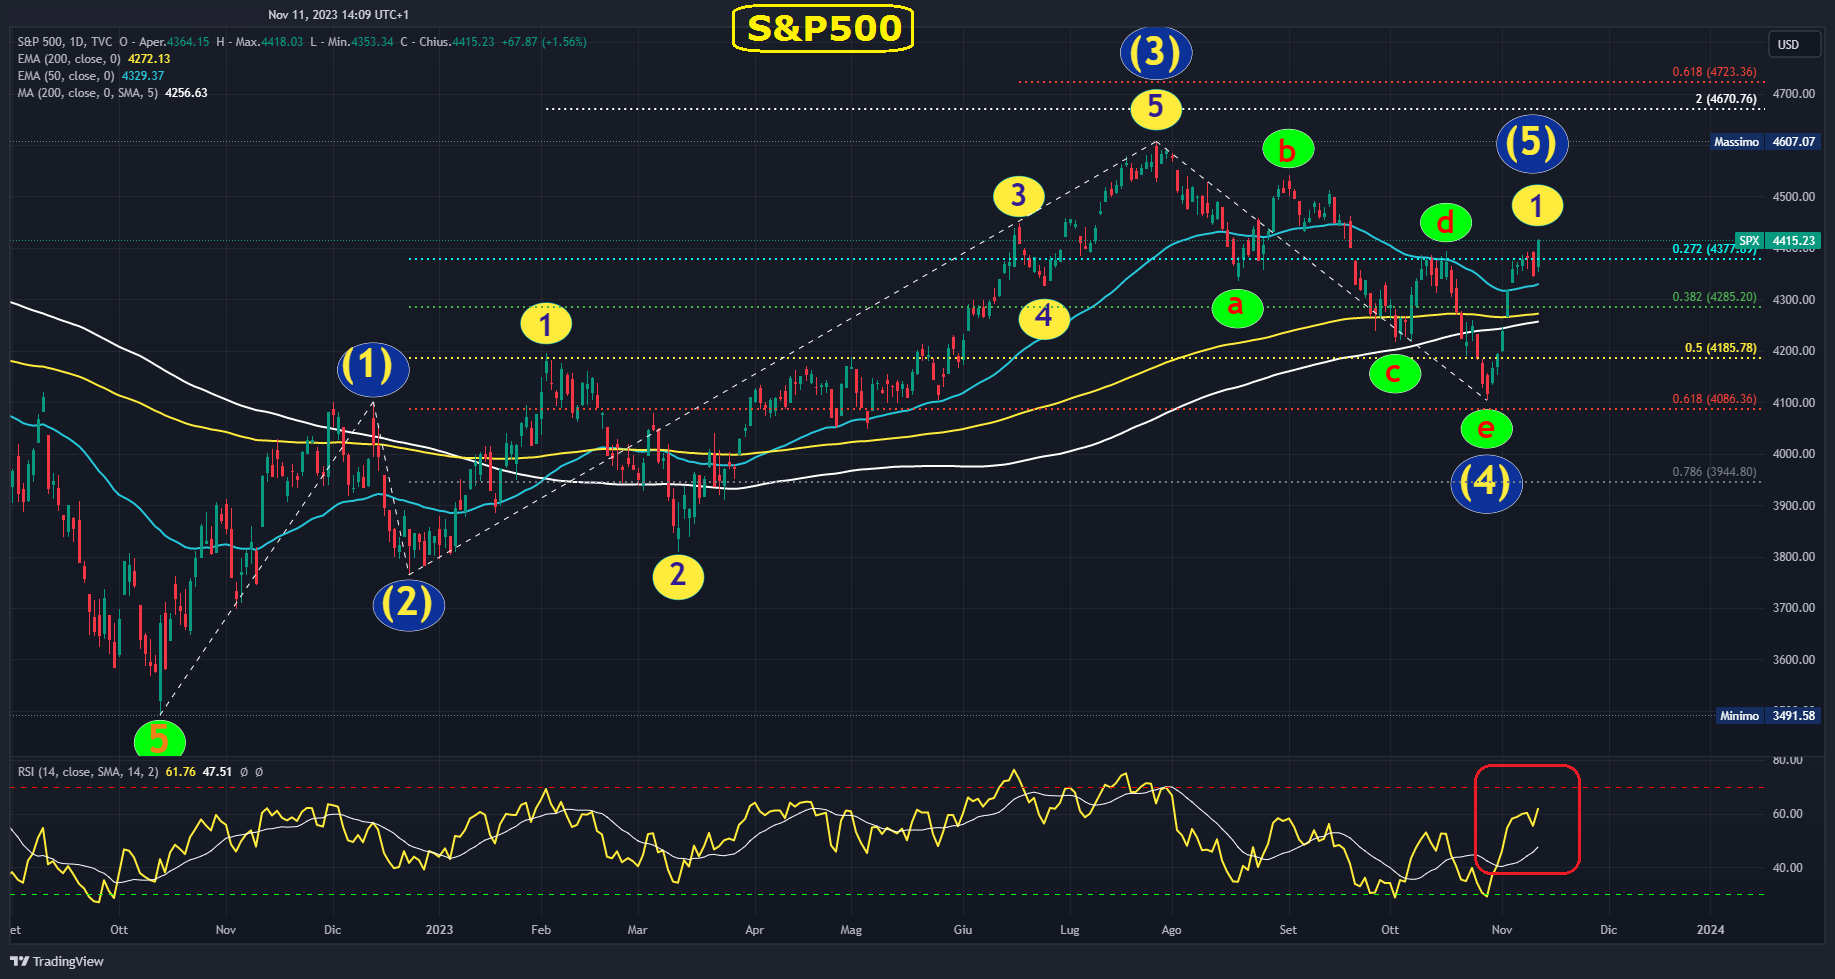The image size is (1835, 979).
Task: Click the 4000.00 price axis value
Action: pyautogui.click(x=1794, y=454)
